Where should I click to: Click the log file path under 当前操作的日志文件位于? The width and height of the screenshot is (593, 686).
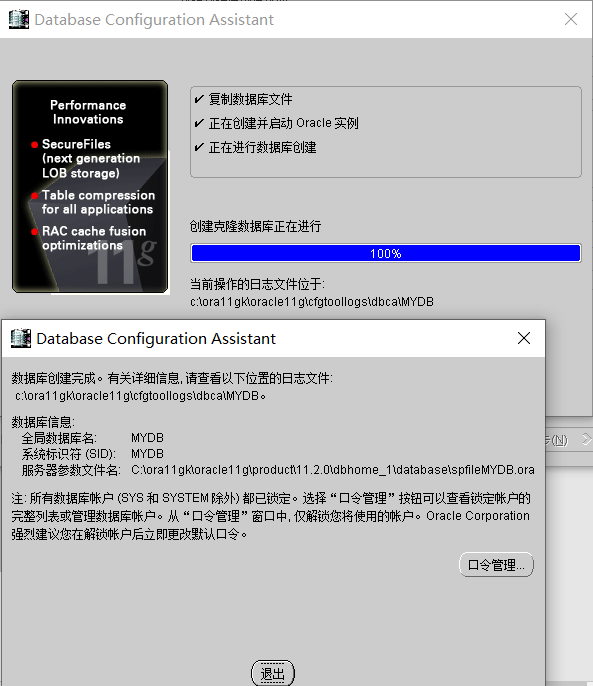click(312, 302)
